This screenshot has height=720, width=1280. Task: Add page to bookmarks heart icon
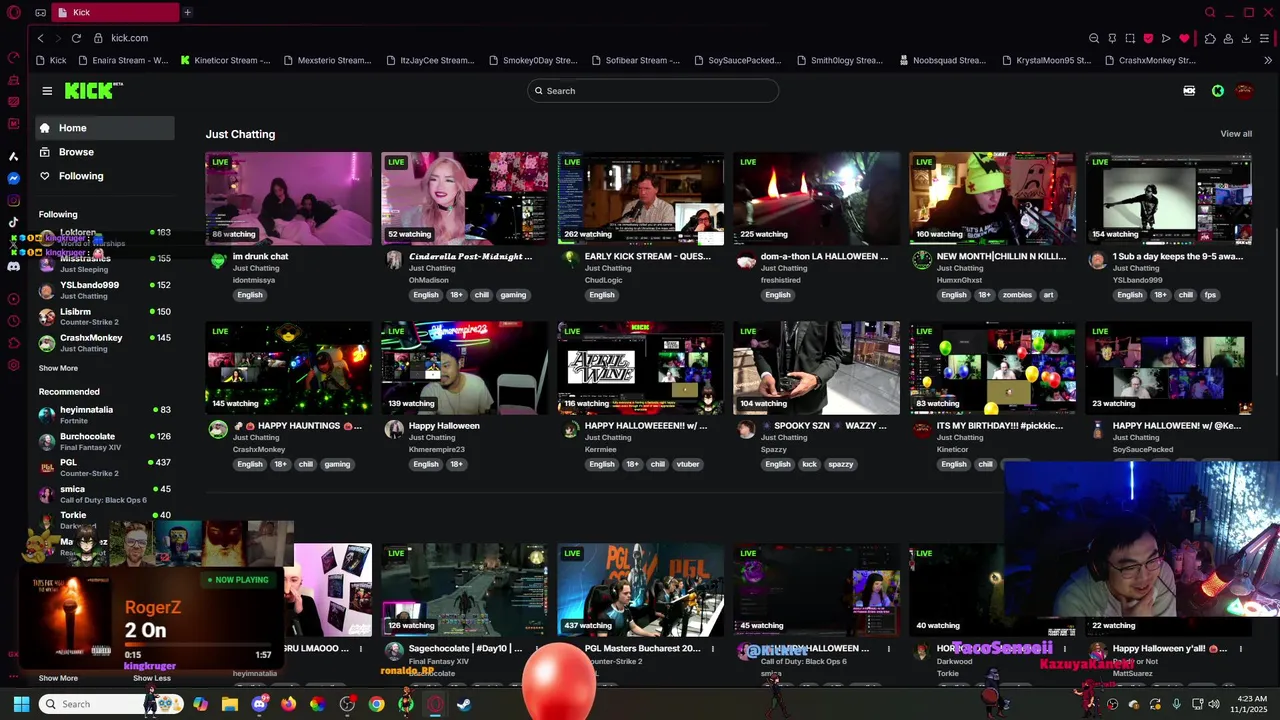1184,38
